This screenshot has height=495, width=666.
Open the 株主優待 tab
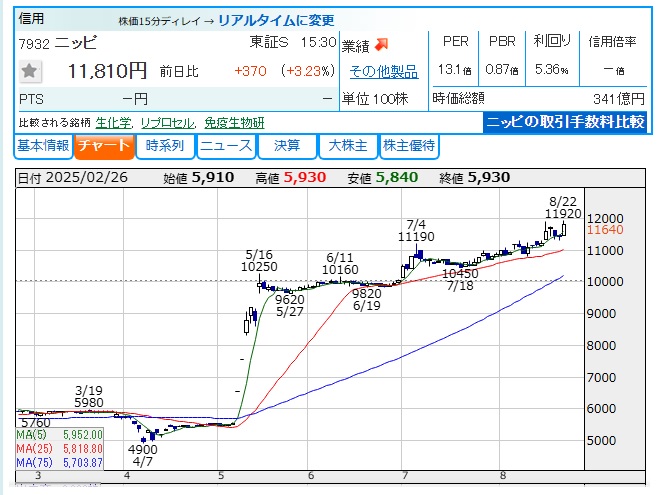point(408,146)
